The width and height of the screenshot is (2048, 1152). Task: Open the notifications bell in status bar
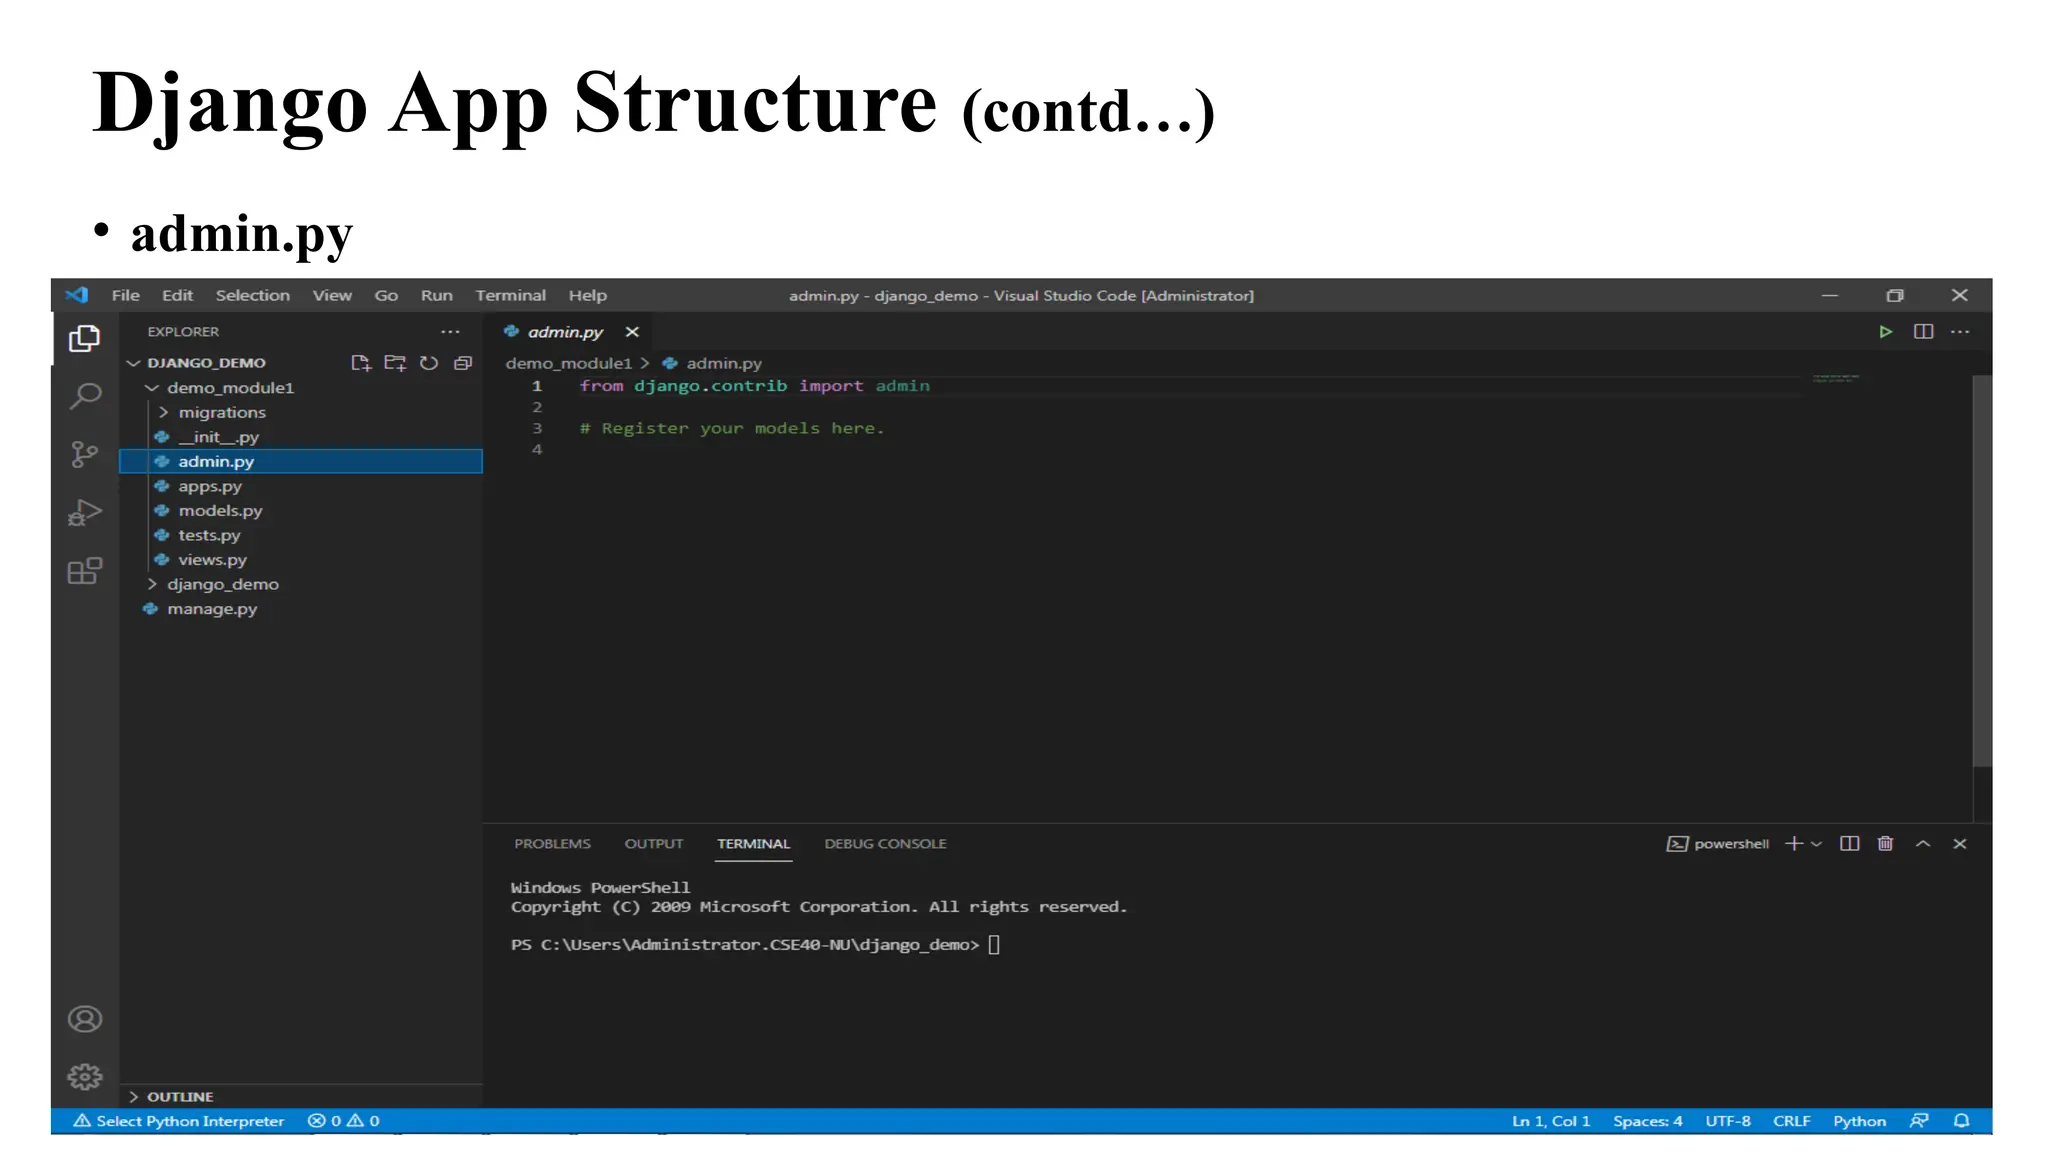[x=1961, y=1121]
